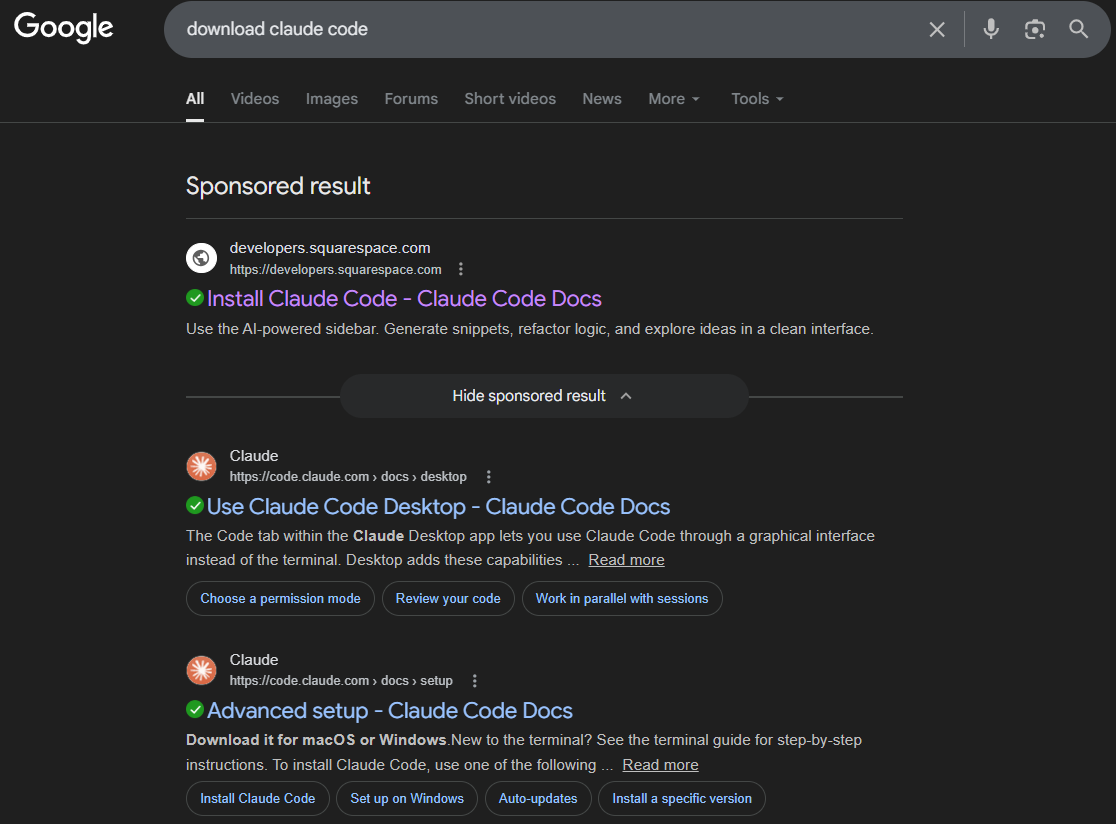Viewport: 1116px width, 824px height.
Task: Open the three-dot menu beside the sponsored result
Action: pos(461,268)
